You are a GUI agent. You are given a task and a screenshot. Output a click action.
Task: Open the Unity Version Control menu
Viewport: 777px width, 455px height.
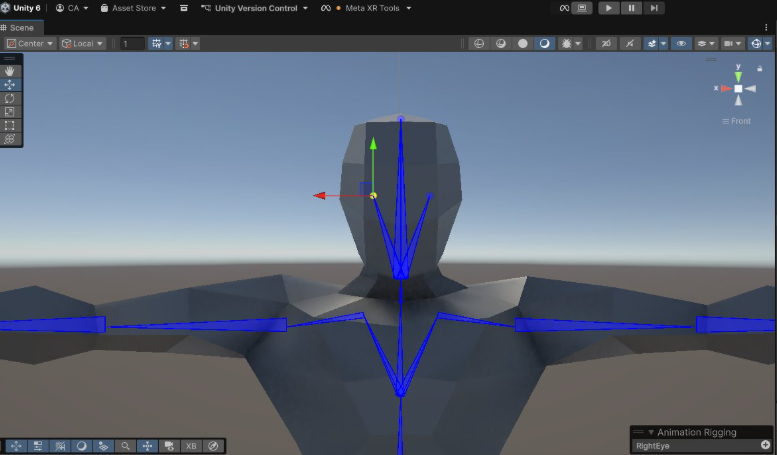255,8
